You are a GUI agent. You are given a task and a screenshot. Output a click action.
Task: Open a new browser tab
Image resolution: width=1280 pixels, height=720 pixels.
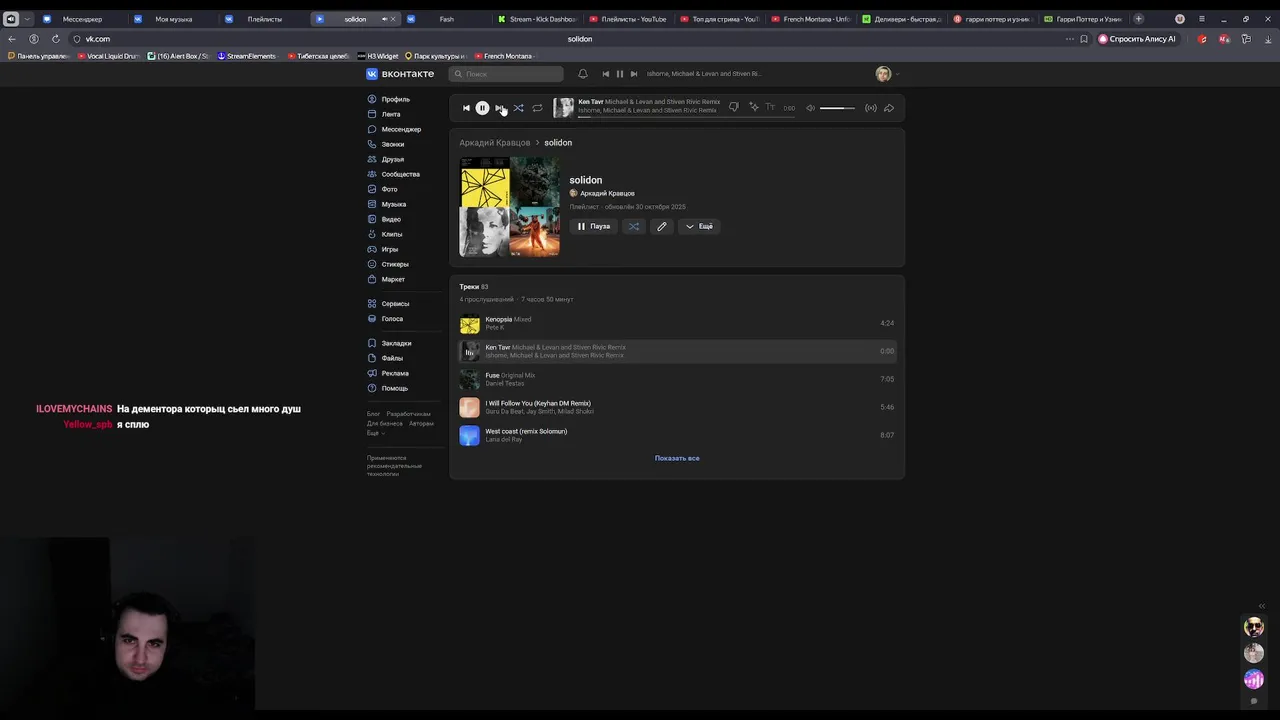coord(1138,19)
